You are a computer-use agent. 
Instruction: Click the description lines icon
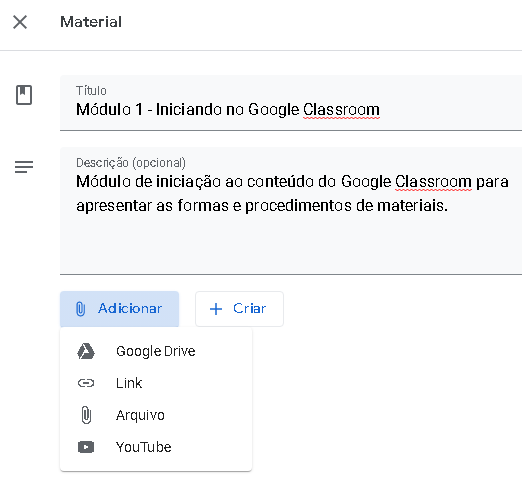(24, 167)
